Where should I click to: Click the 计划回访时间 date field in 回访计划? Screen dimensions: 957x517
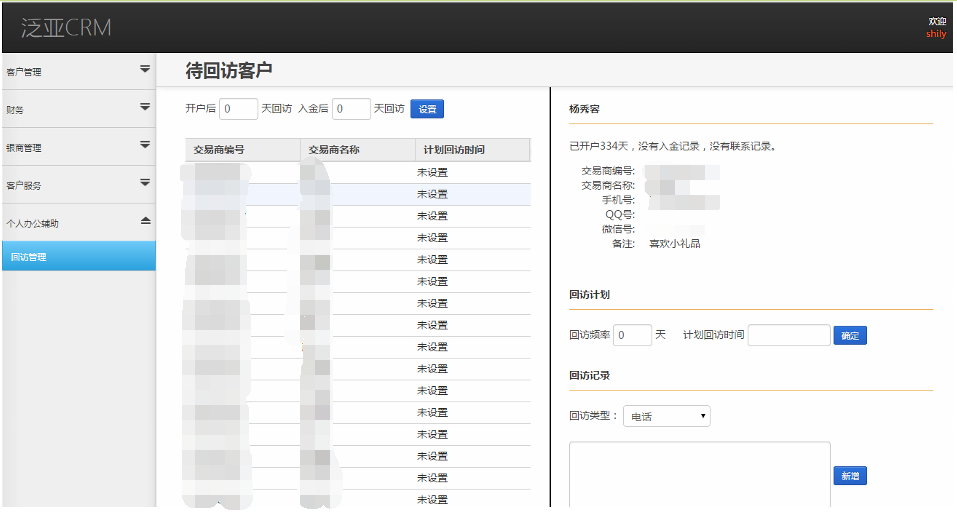pyautogui.click(x=788, y=336)
